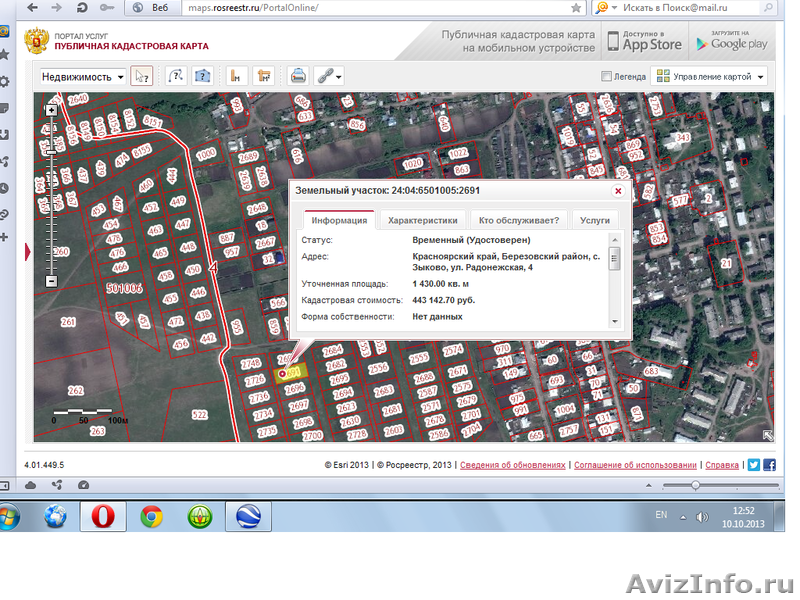The image size is (800, 600).
Task: Open the share link chain tool
Action: pyautogui.click(x=329, y=77)
